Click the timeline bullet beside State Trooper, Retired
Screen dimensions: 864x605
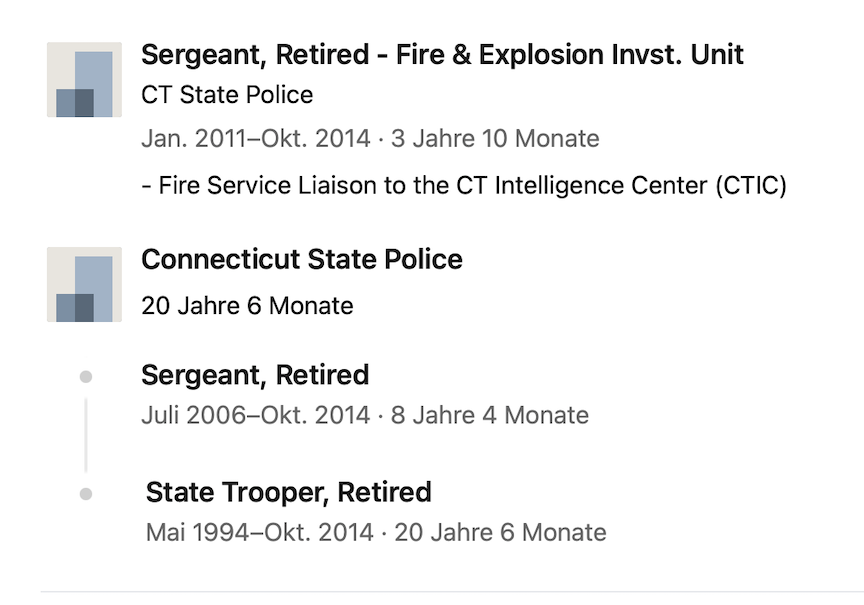pyautogui.click(x=86, y=494)
